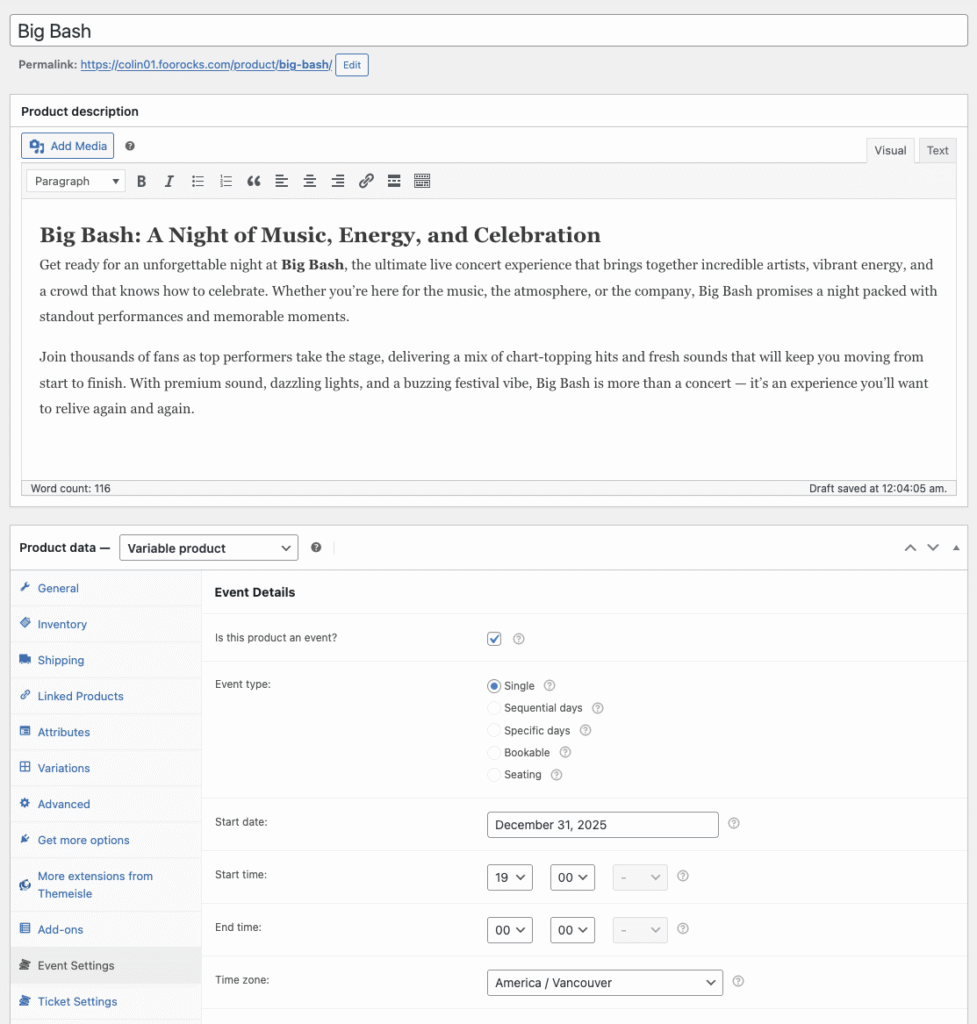
Task: Insert the Read More tag
Action: (x=393, y=181)
